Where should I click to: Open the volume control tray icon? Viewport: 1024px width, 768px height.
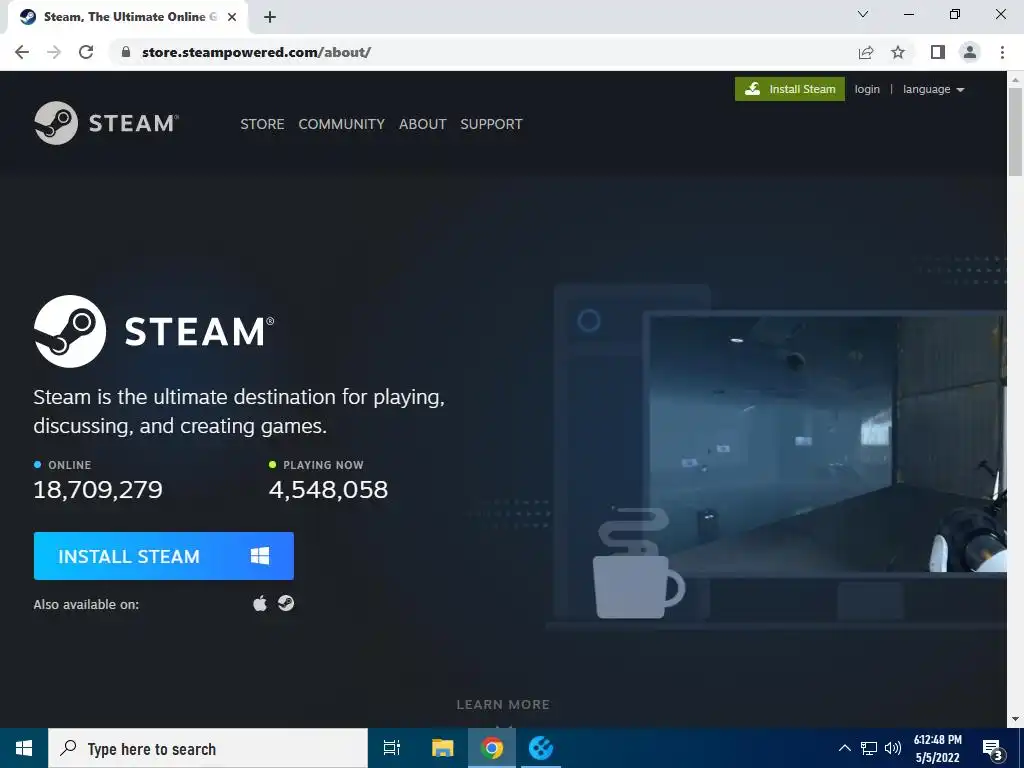tap(892, 748)
